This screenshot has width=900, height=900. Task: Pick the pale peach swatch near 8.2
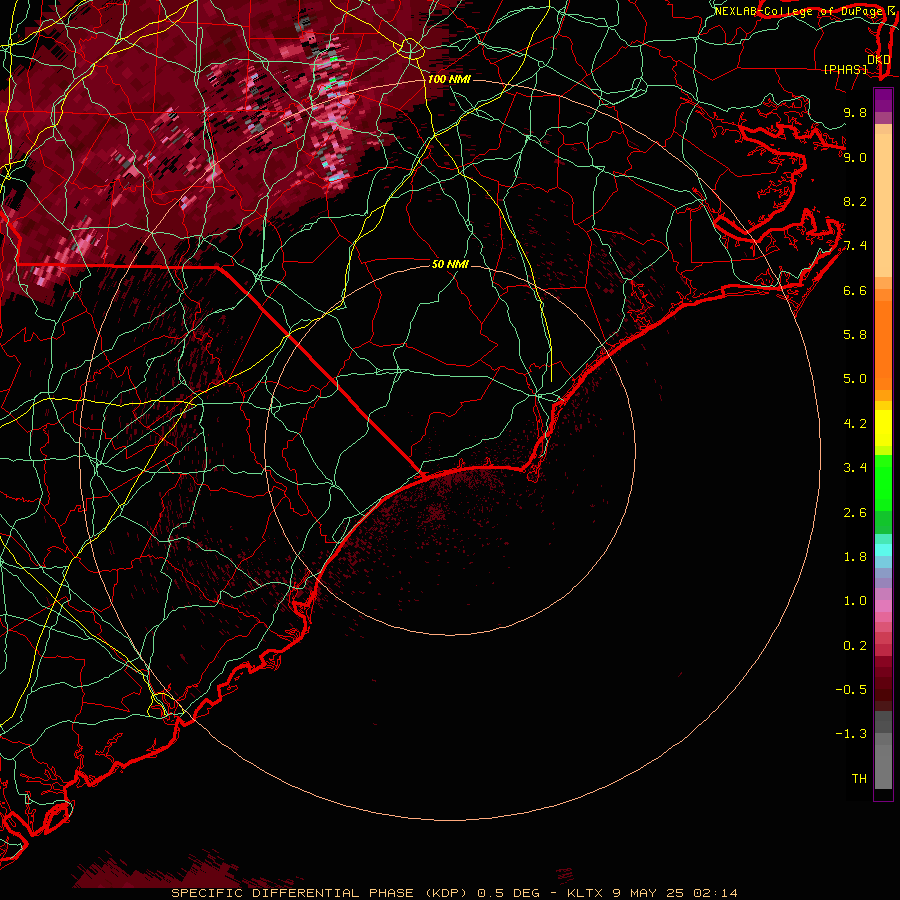883,207
